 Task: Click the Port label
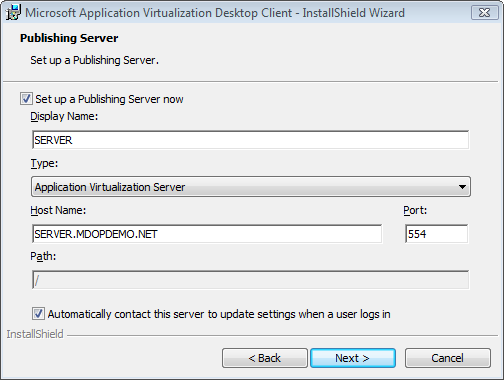point(415,210)
